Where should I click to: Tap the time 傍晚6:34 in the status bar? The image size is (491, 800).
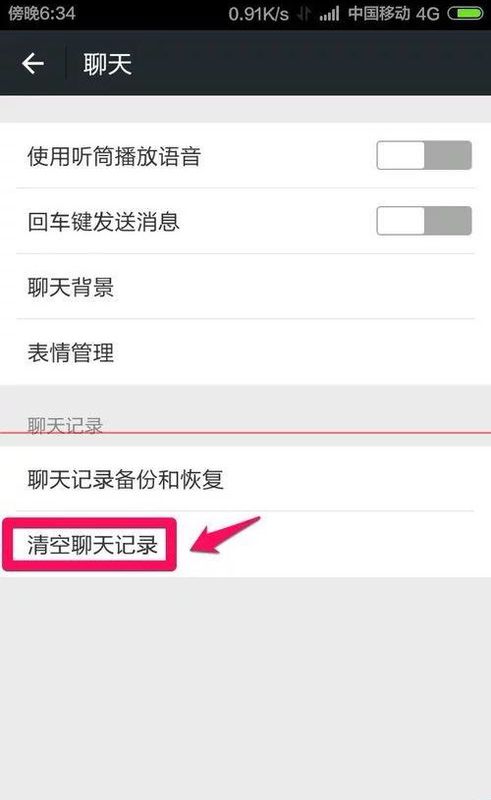point(42,13)
